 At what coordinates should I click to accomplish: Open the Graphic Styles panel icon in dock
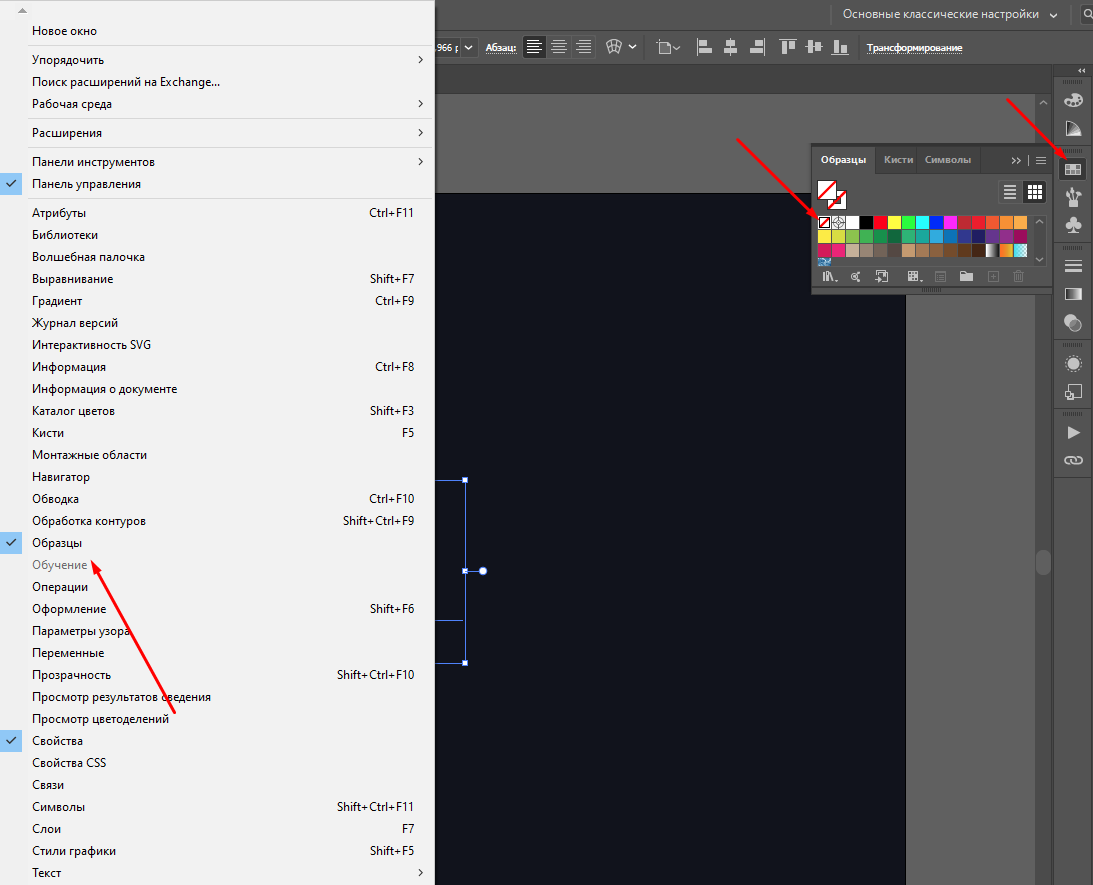coord(1073,392)
